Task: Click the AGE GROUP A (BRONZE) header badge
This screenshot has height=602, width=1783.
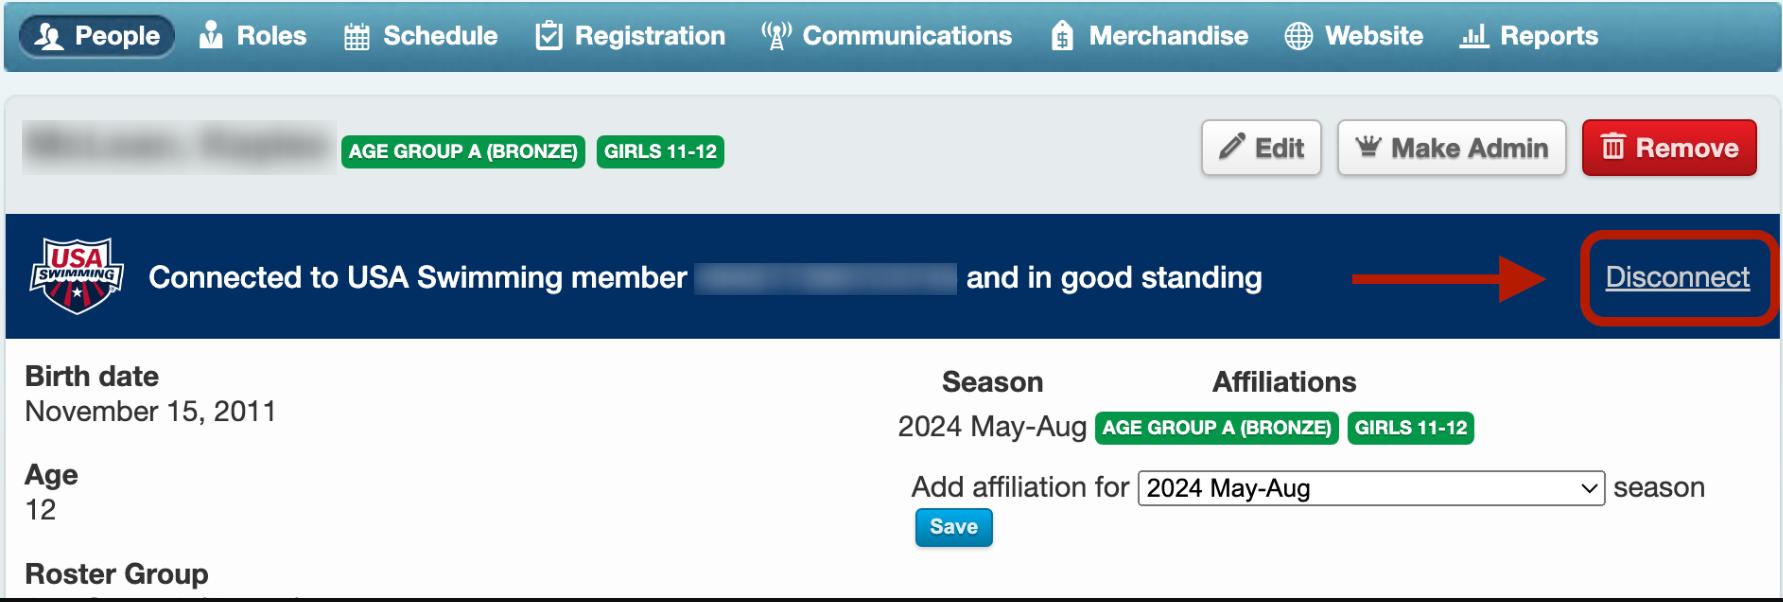Action: [463, 152]
